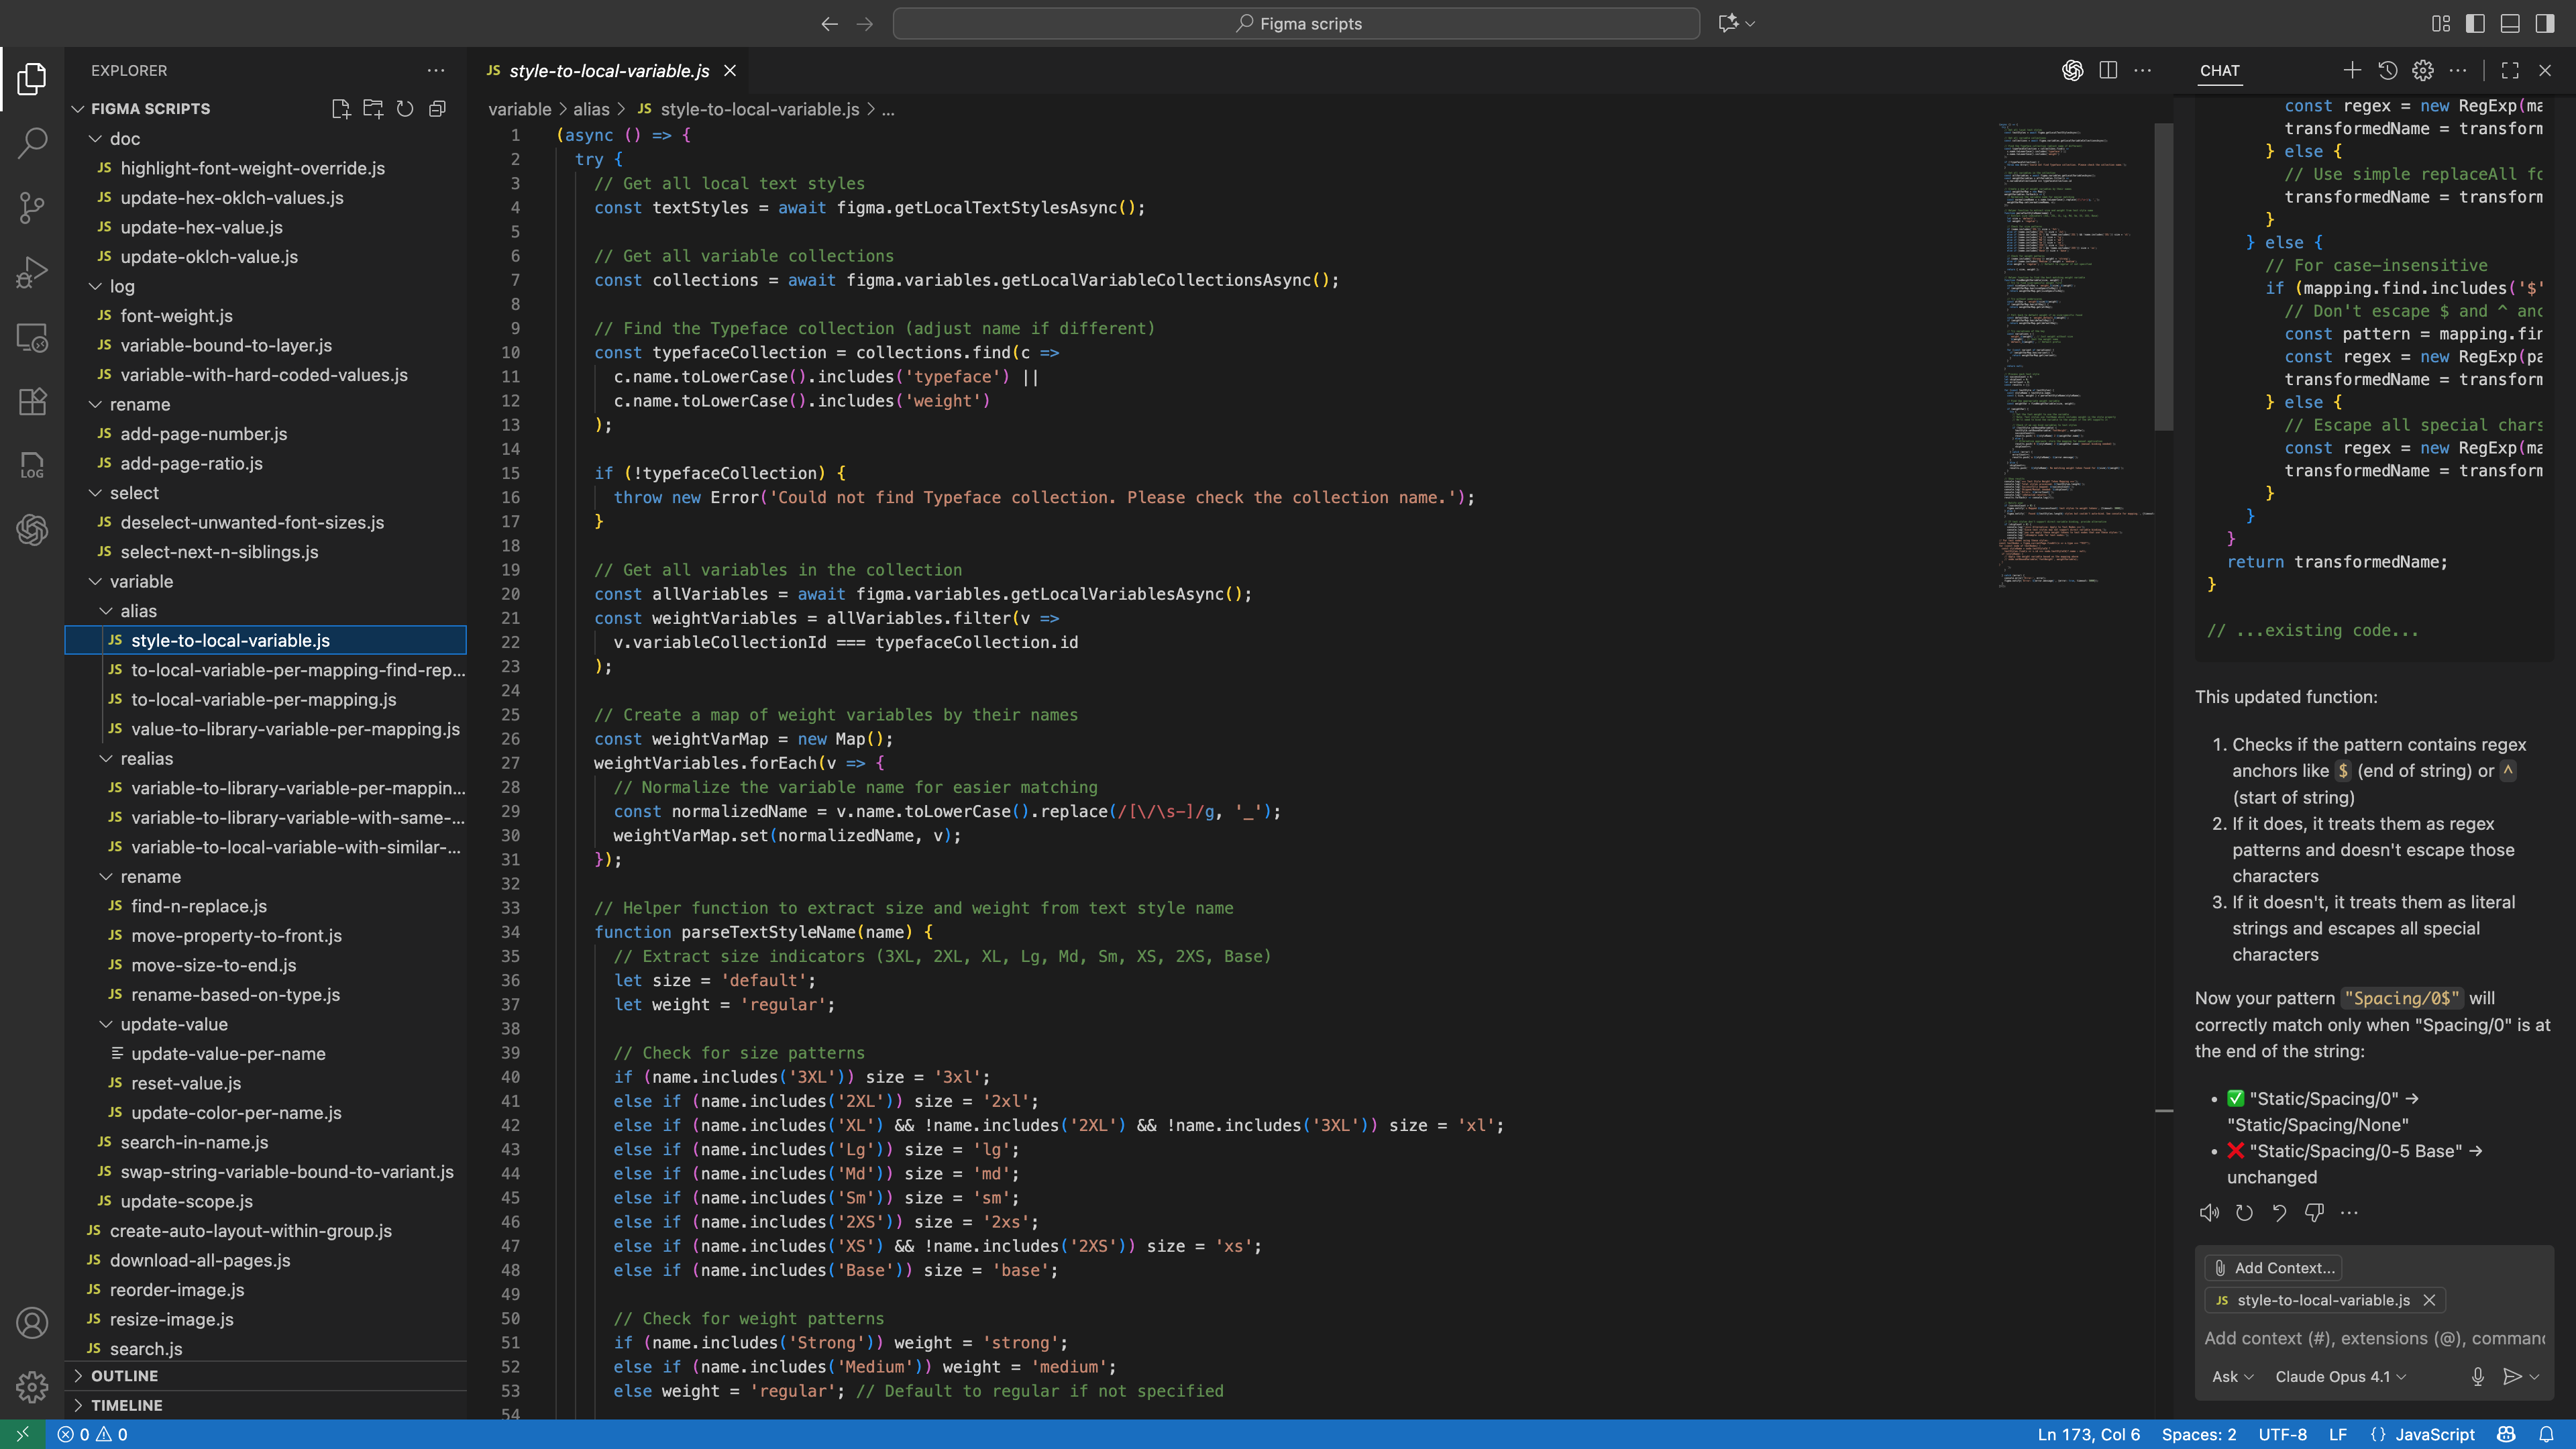This screenshot has width=2576, height=1449.
Task: Start a new chat with plus icon
Action: click(x=2352, y=70)
